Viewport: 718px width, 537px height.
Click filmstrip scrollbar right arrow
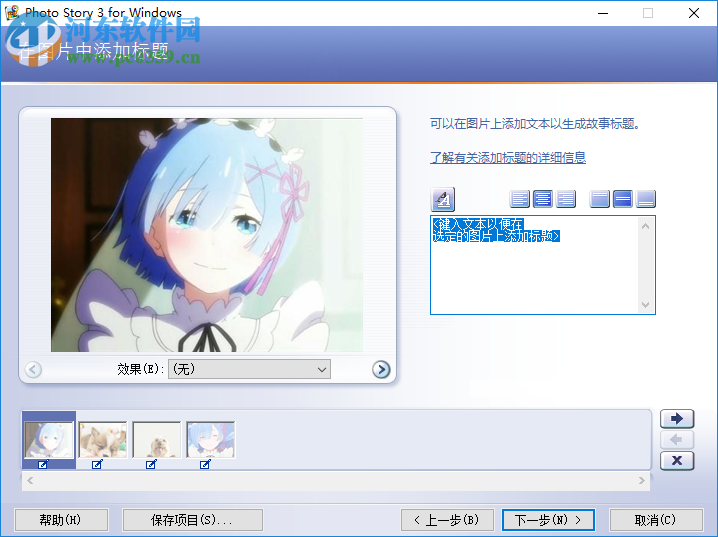pyautogui.click(x=642, y=480)
